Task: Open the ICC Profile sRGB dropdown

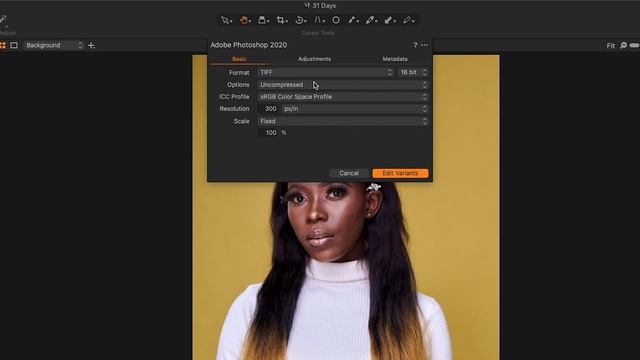Action: pos(343,97)
